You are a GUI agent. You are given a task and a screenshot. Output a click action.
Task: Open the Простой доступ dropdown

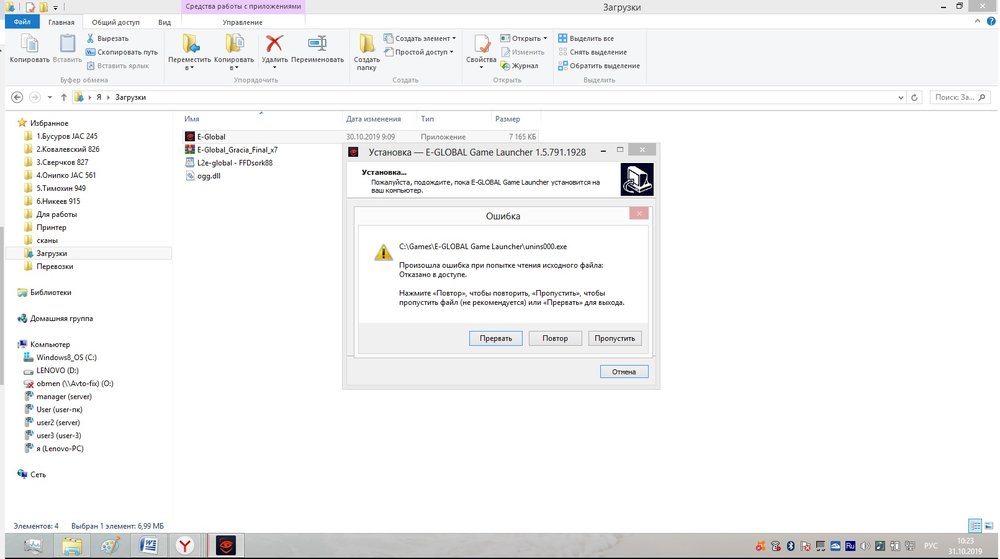424,52
